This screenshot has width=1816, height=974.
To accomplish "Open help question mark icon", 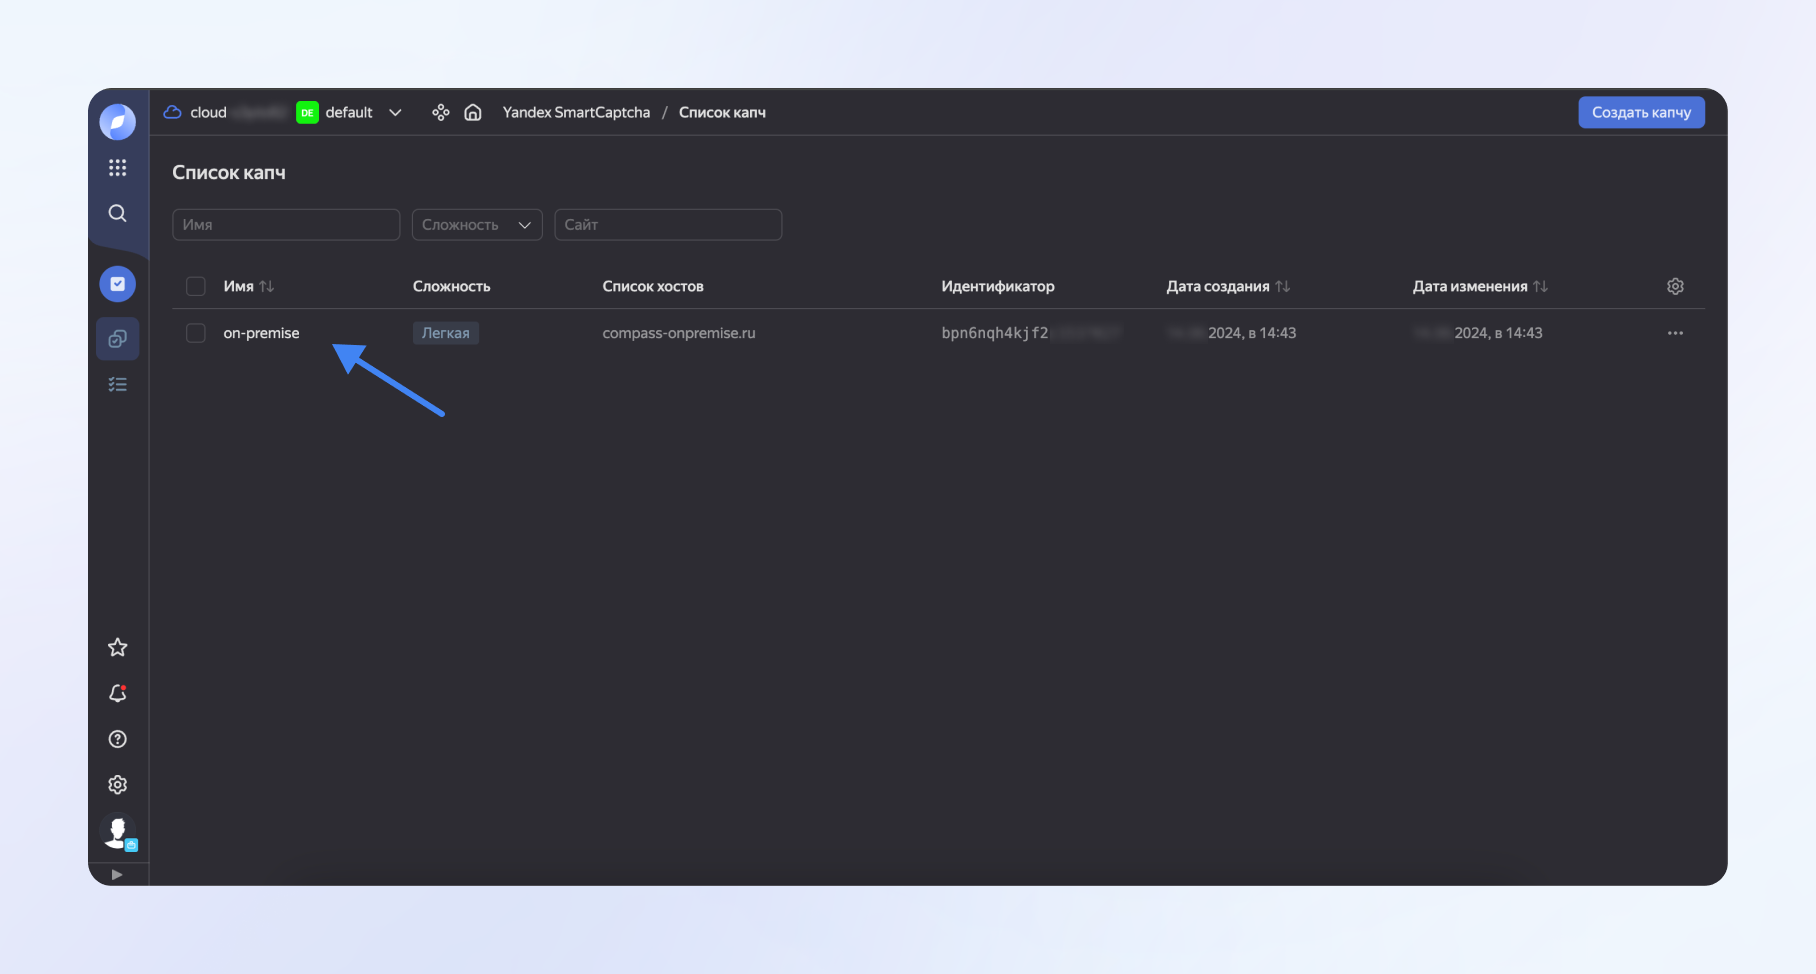I will pos(117,740).
